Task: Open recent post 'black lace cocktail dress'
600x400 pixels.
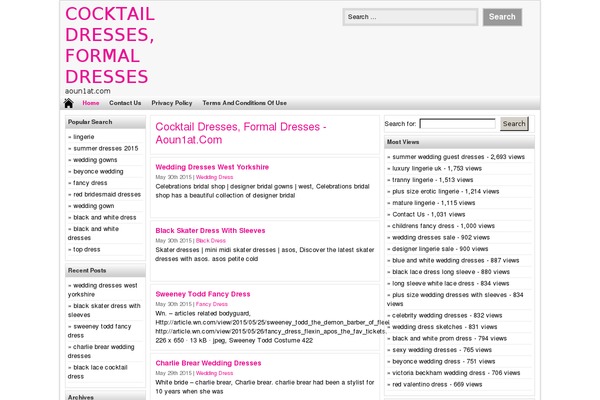Action: click(x=98, y=372)
